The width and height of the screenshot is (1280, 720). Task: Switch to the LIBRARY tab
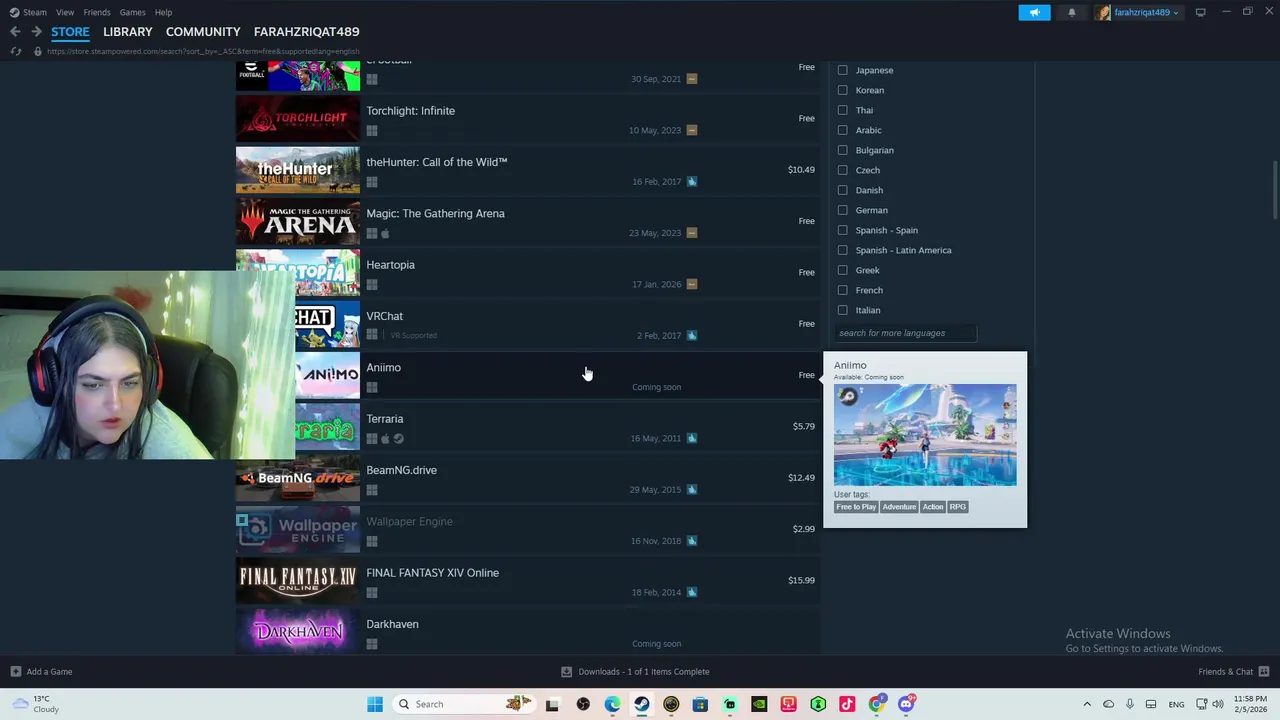[128, 32]
